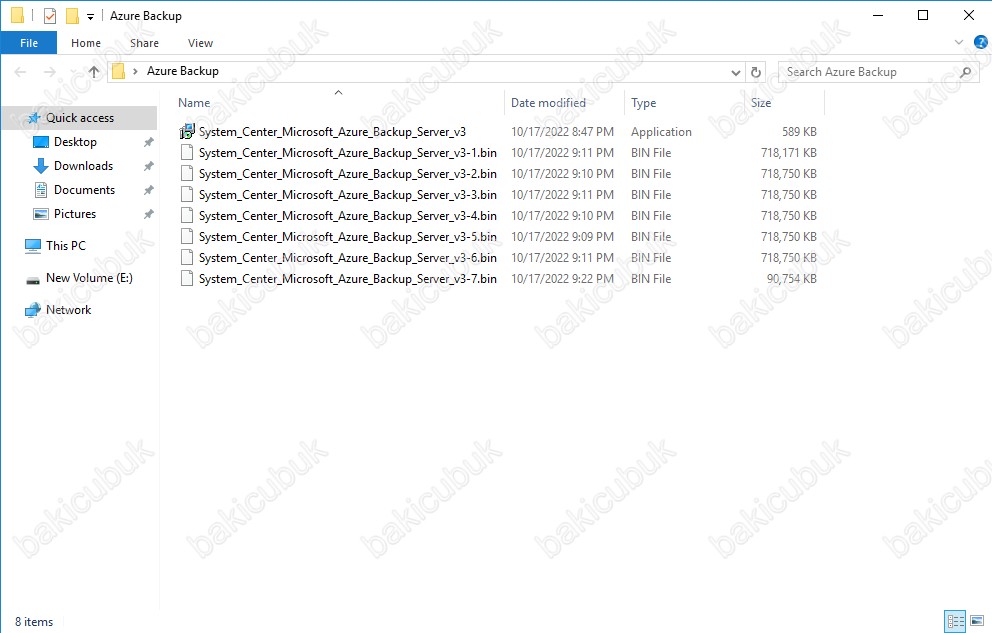The height and width of the screenshot is (633, 992).
Task: Click the address bar folder icon
Action: 118,71
